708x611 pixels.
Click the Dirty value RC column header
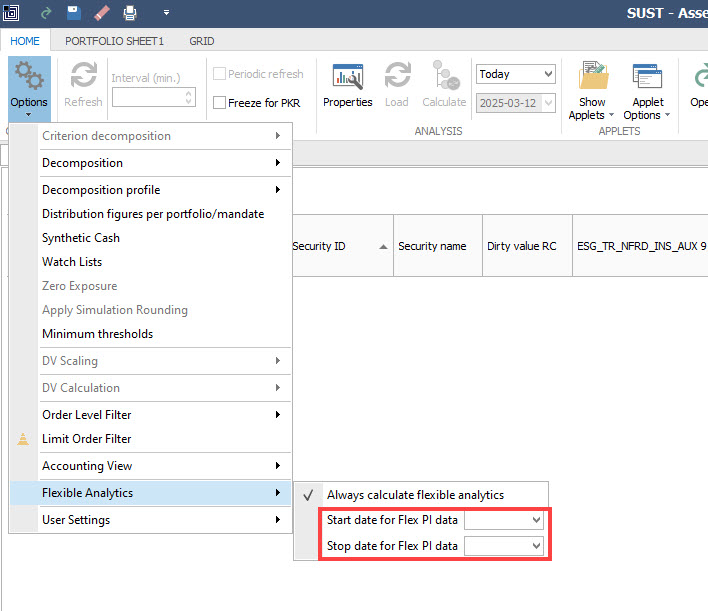pos(527,246)
